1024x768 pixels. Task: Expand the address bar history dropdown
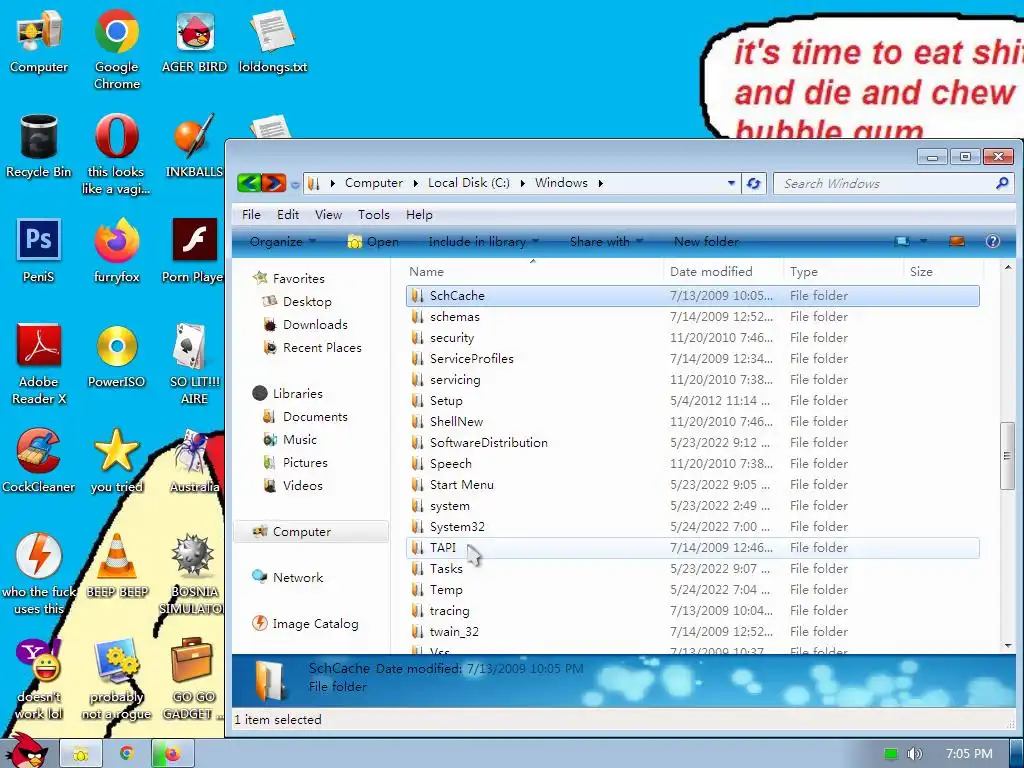(731, 184)
